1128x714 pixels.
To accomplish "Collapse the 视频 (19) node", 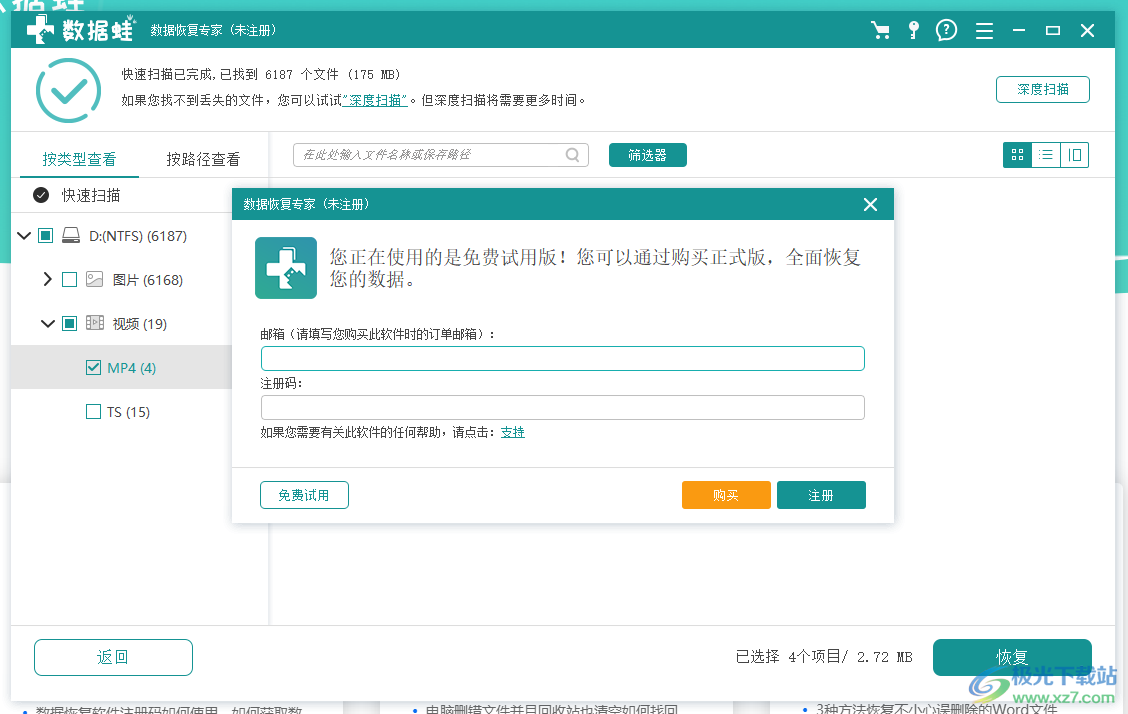I will click(47, 324).
